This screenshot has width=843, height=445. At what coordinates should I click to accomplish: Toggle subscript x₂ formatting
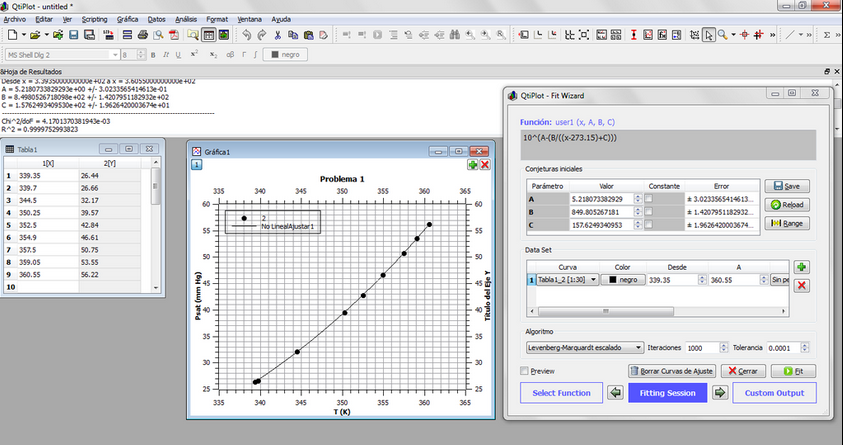coord(213,55)
